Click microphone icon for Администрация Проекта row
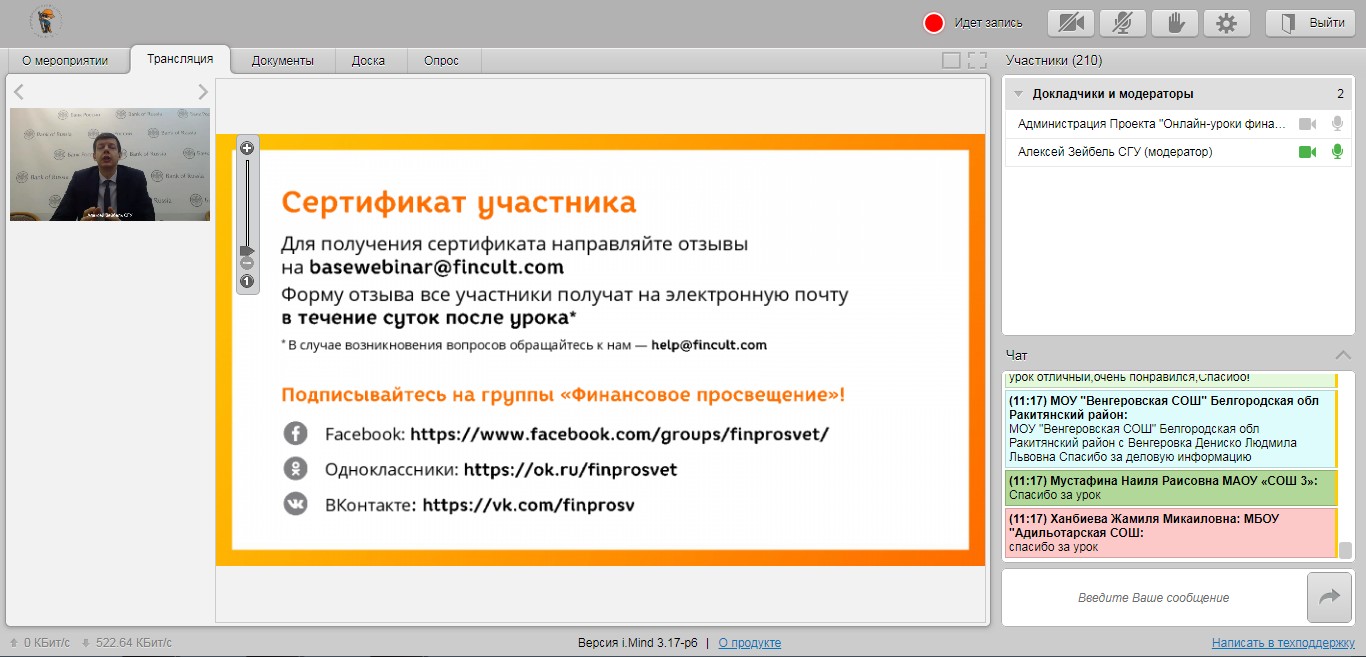 click(1337, 124)
